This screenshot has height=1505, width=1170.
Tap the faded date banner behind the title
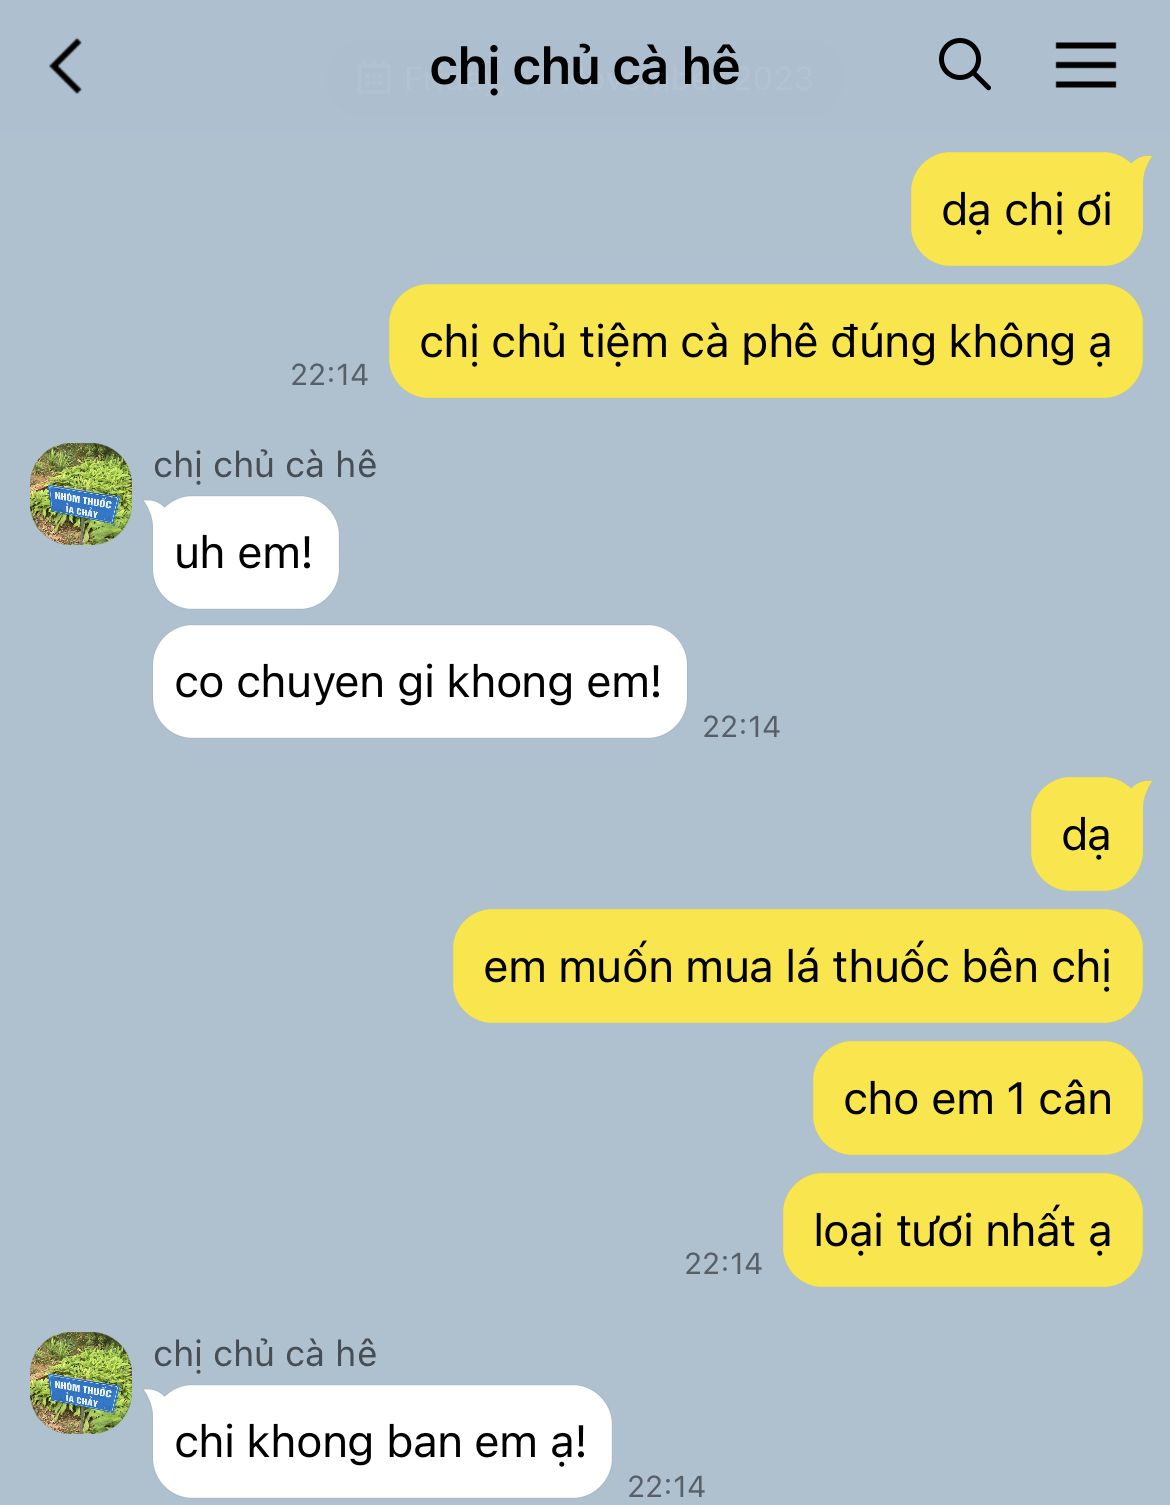(586, 77)
